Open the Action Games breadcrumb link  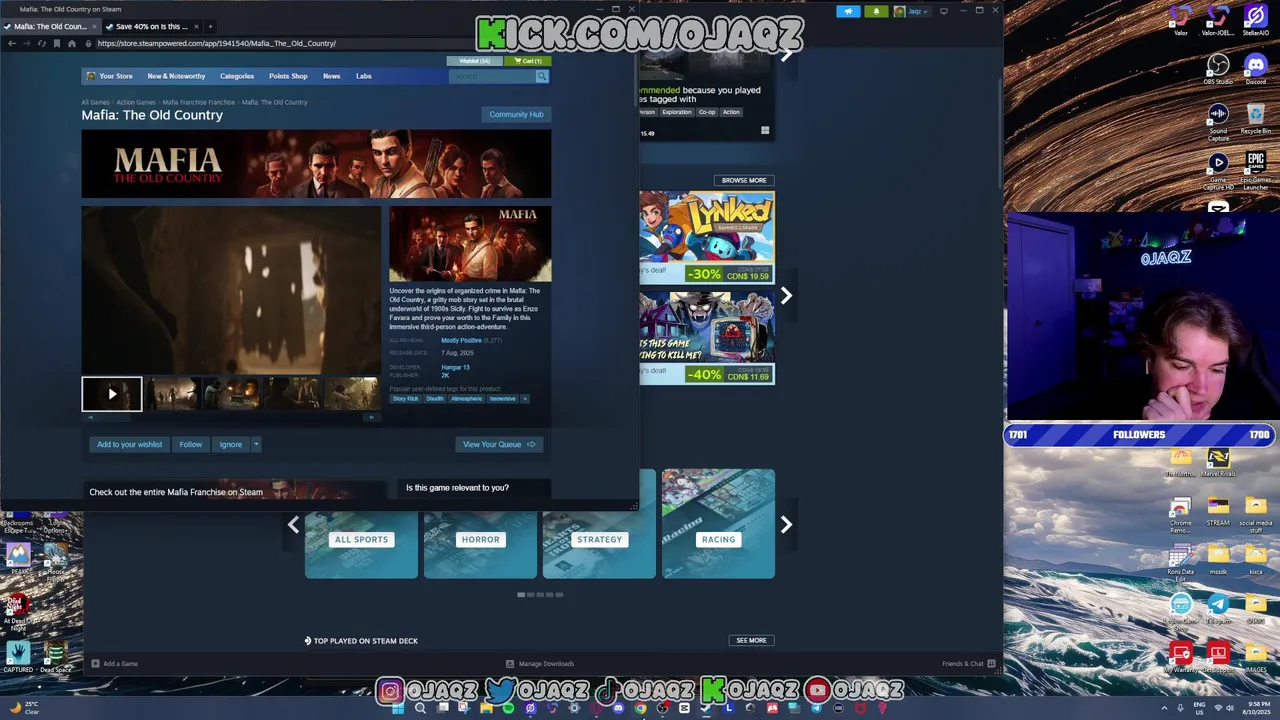tap(136, 102)
